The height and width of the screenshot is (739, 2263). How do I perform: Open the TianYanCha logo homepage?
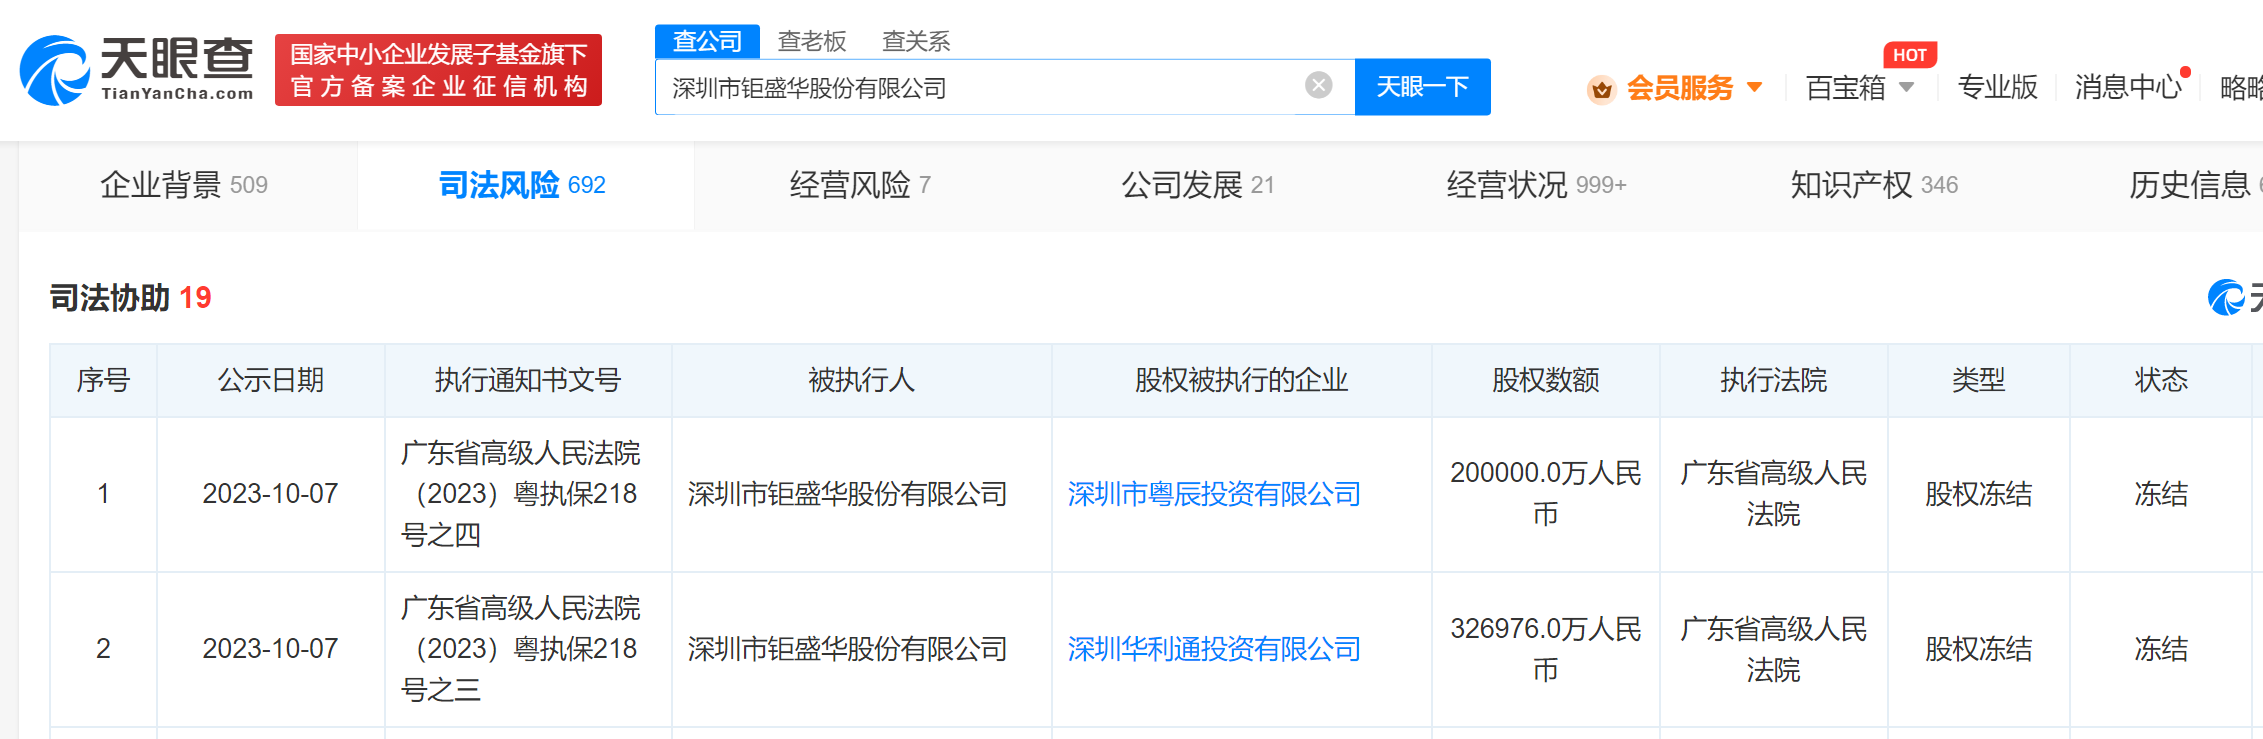pyautogui.click(x=137, y=70)
